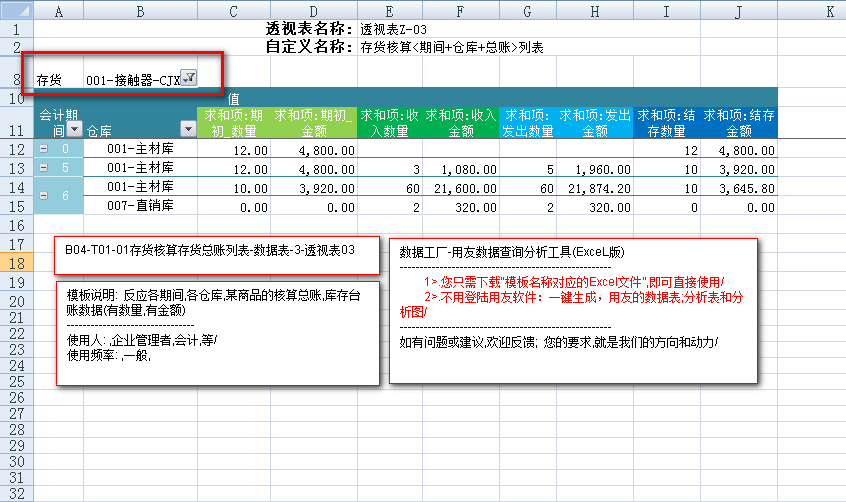Collapse the period 5 pivot group
Image resolution: width=846 pixels, height=502 pixels.
coord(43,168)
